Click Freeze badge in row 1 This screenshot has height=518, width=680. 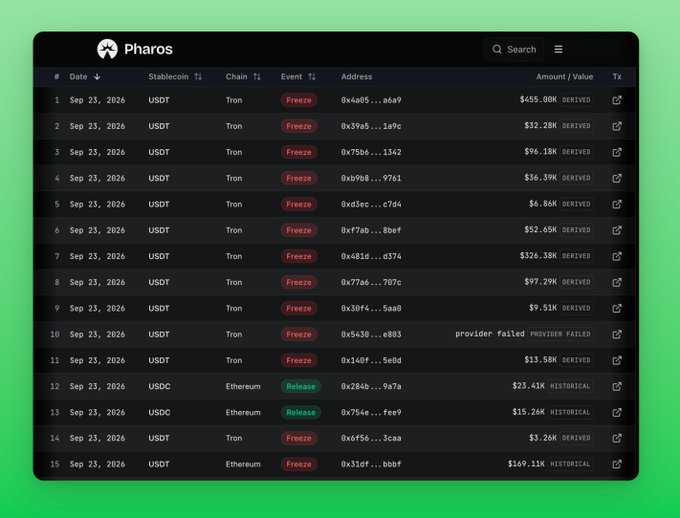click(x=299, y=100)
